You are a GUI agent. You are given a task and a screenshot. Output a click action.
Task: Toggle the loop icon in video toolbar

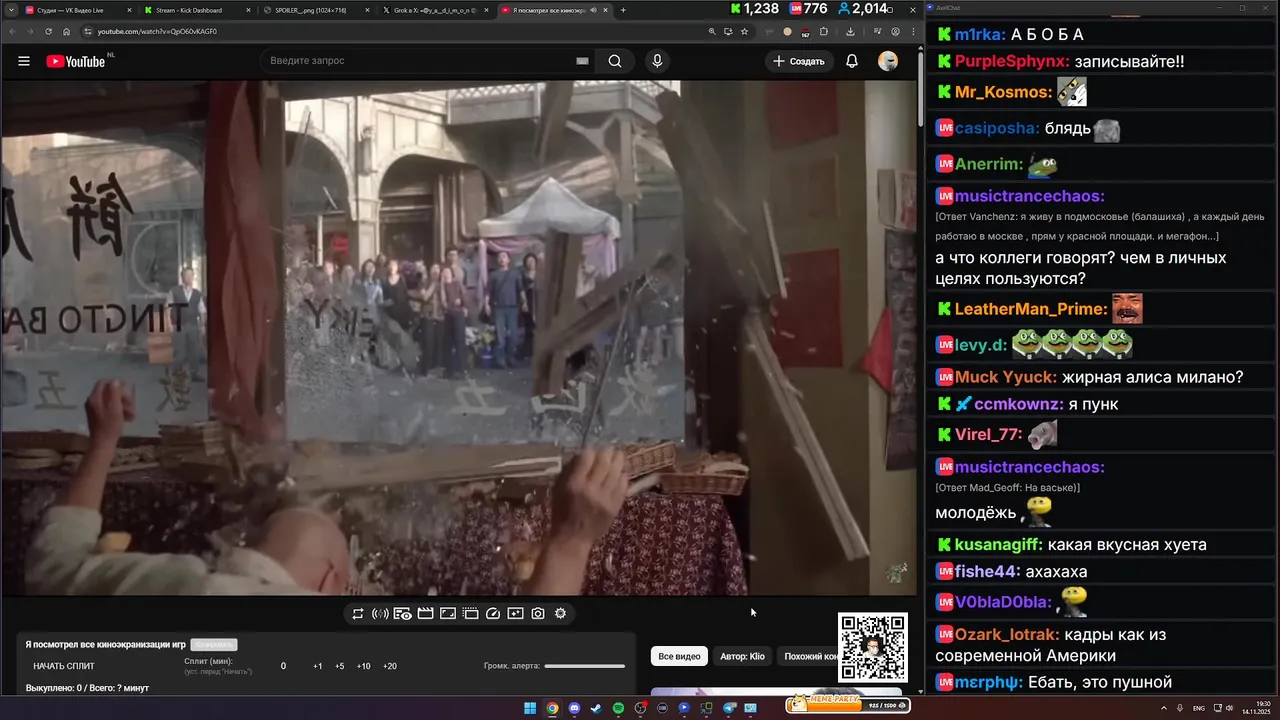click(x=358, y=614)
